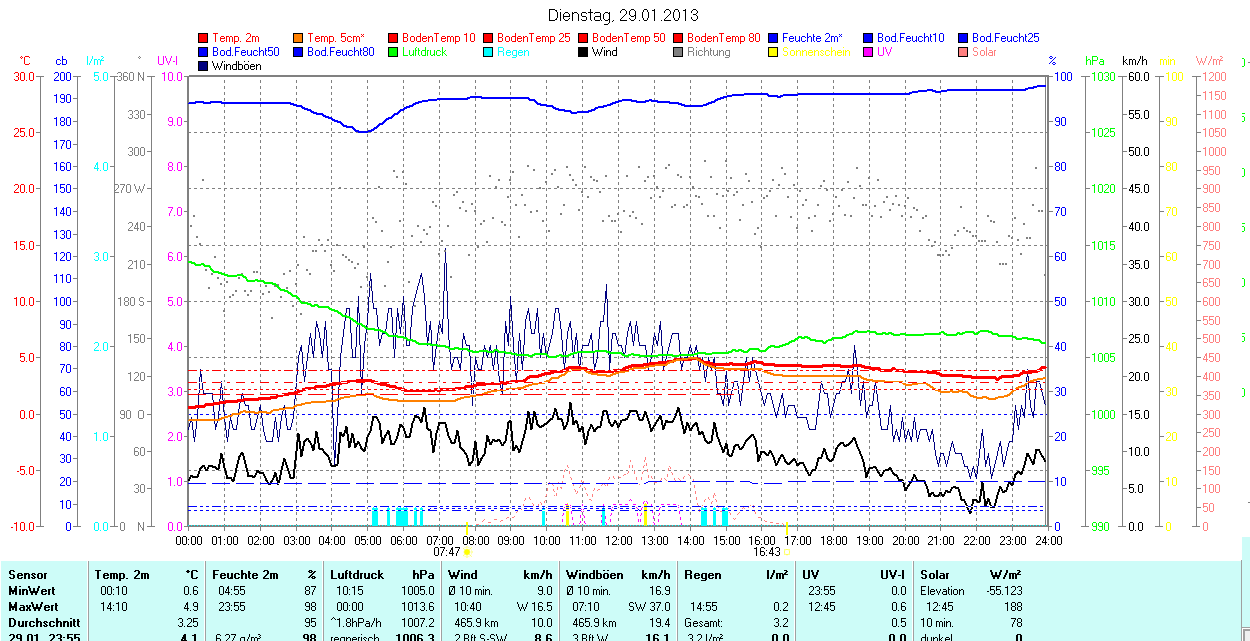Select the magenta UV legend square

[868, 52]
